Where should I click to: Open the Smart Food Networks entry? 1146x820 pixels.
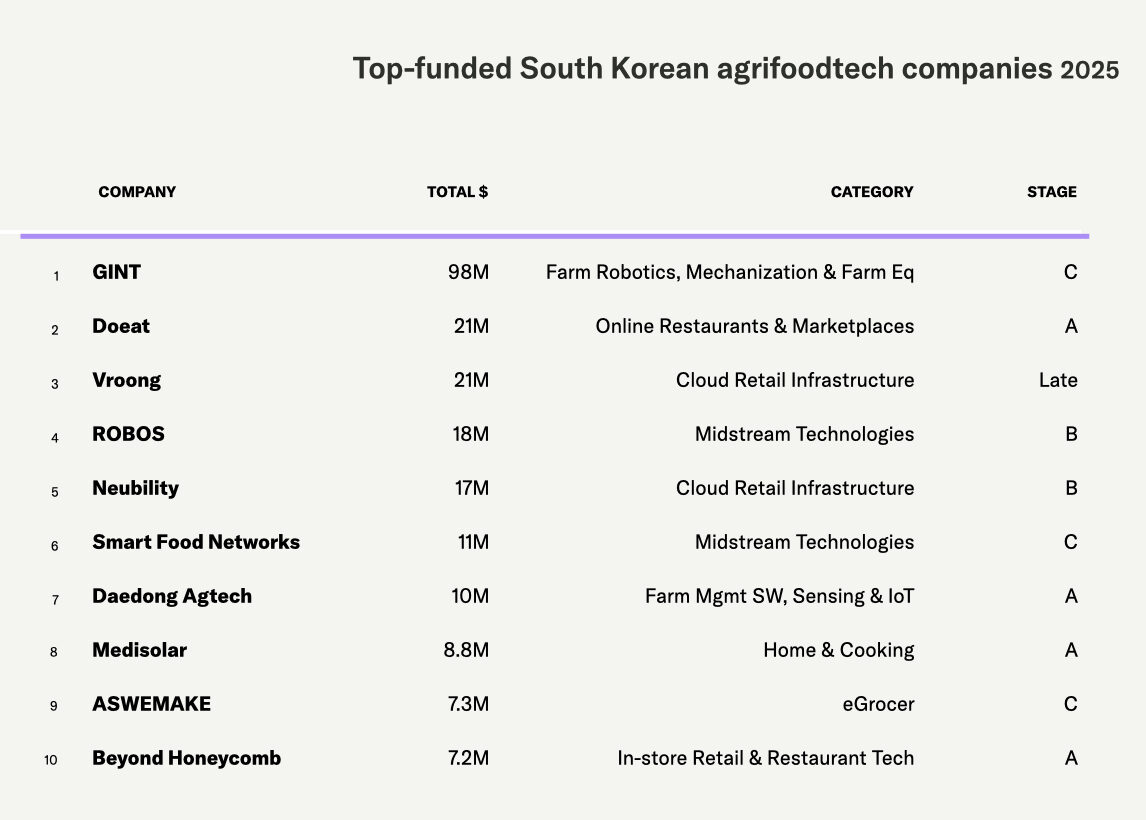[196, 542]
